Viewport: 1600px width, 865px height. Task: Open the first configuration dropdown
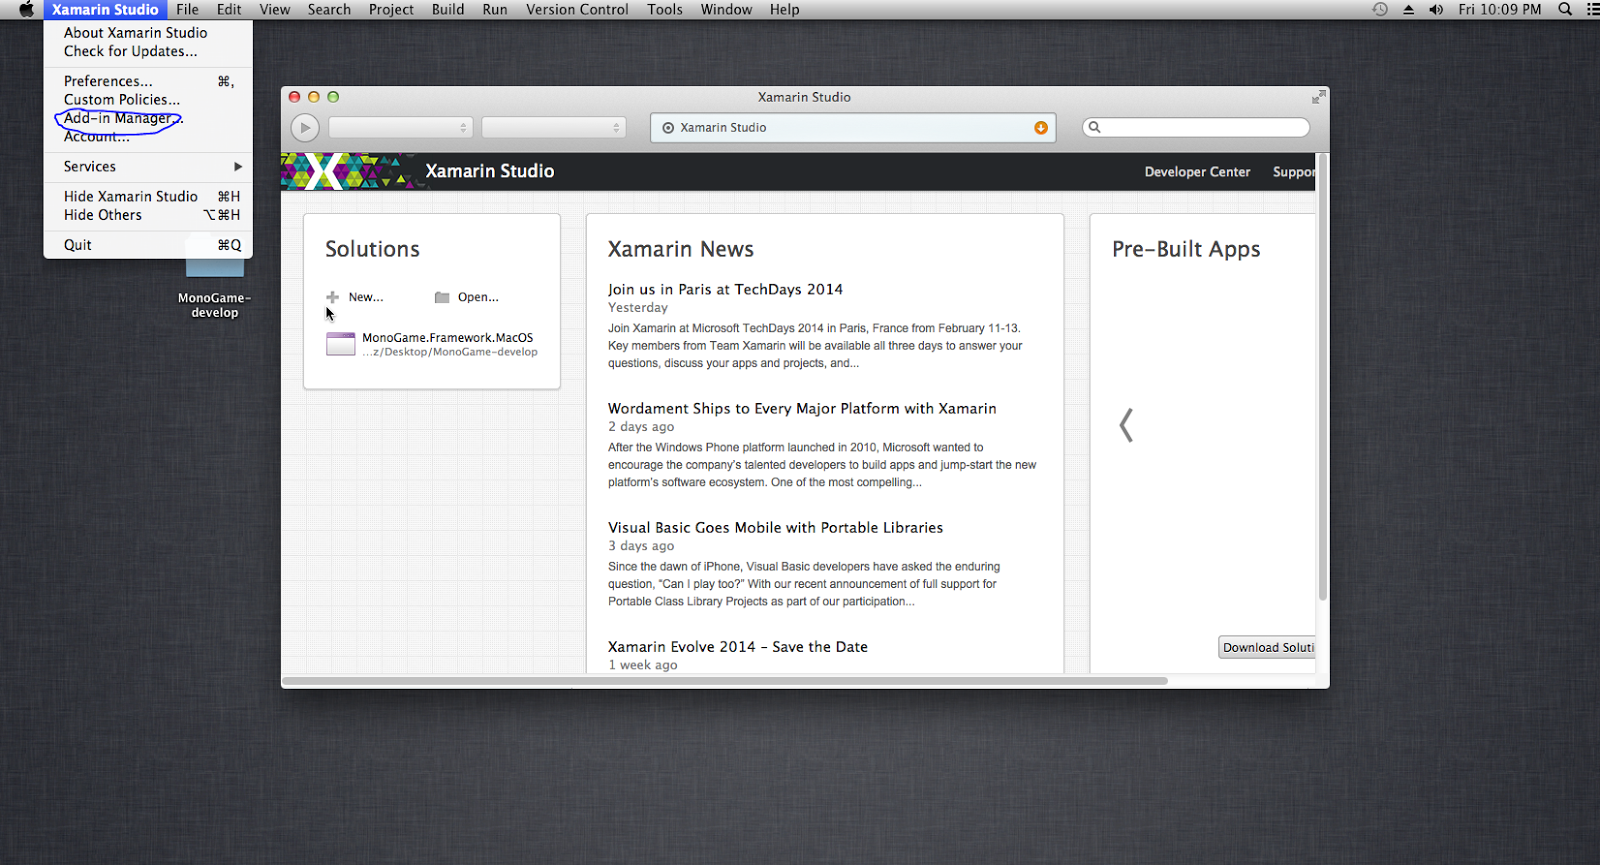pyautogui.click(x=400, y=128)
